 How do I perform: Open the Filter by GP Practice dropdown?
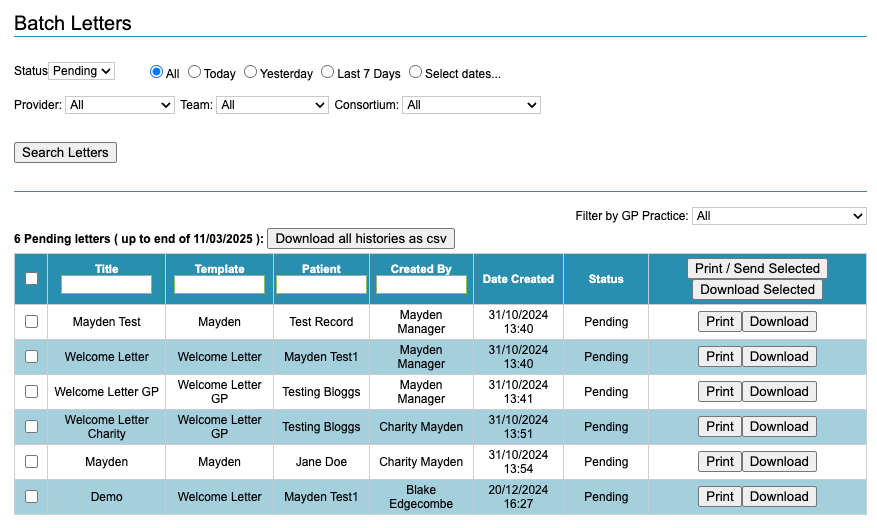[x=780, y=216]
